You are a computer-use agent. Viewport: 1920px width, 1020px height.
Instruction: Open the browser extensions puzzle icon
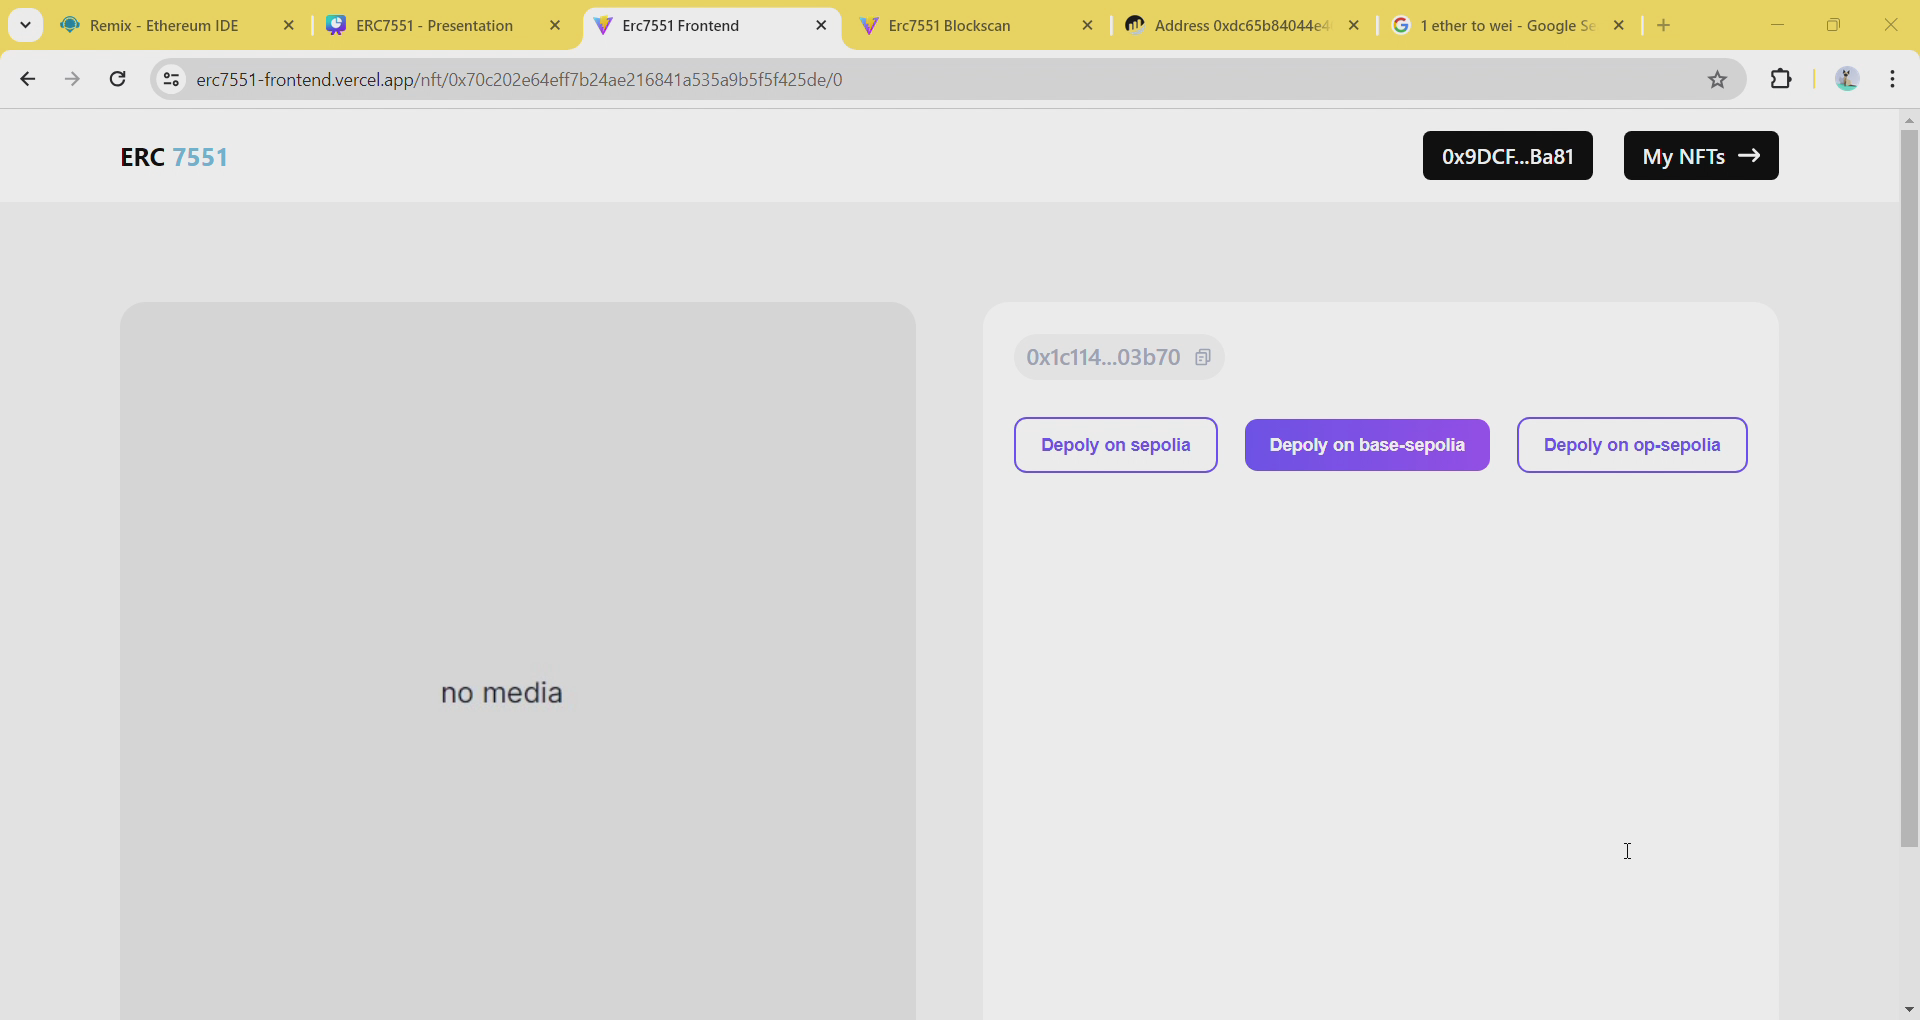(1781, 79)
